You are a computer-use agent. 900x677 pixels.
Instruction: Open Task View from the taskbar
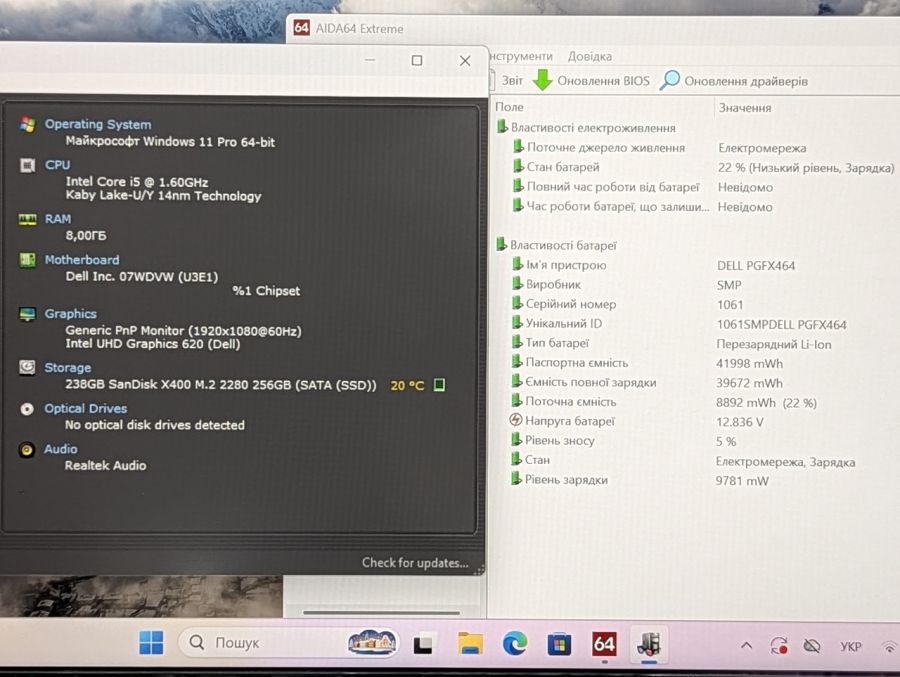424,644
